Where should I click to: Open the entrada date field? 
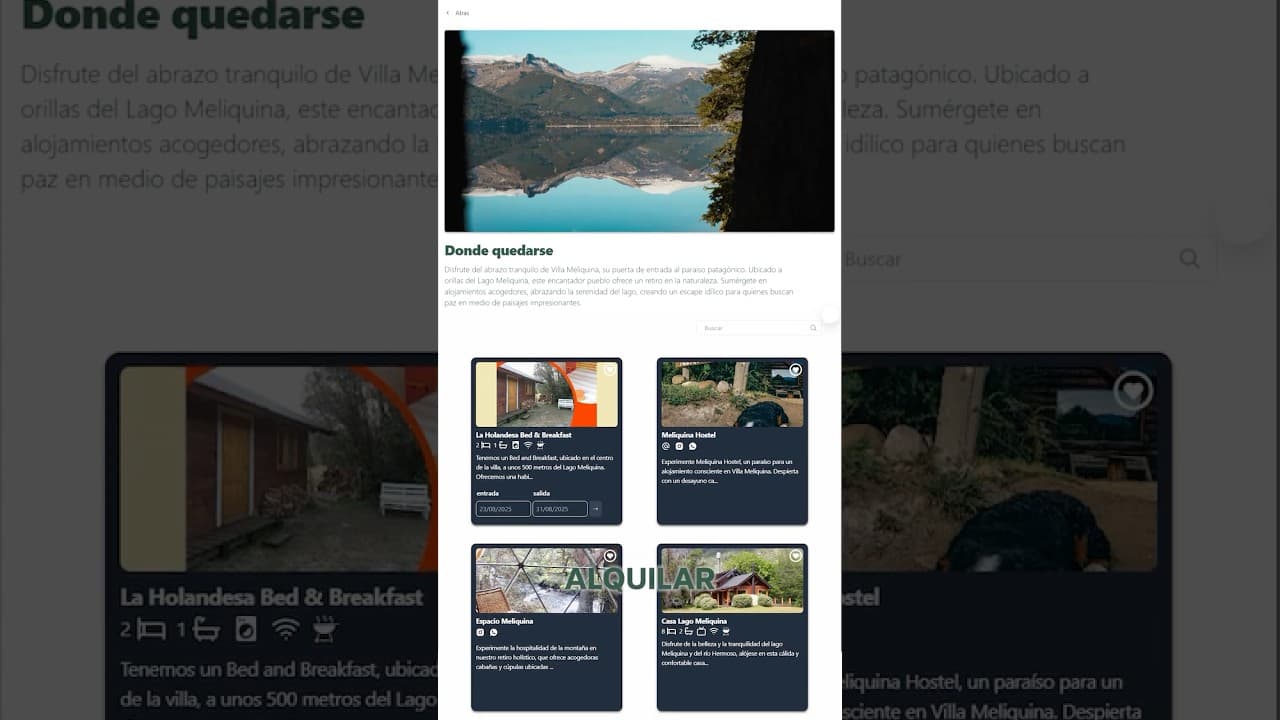click(503, 509)
